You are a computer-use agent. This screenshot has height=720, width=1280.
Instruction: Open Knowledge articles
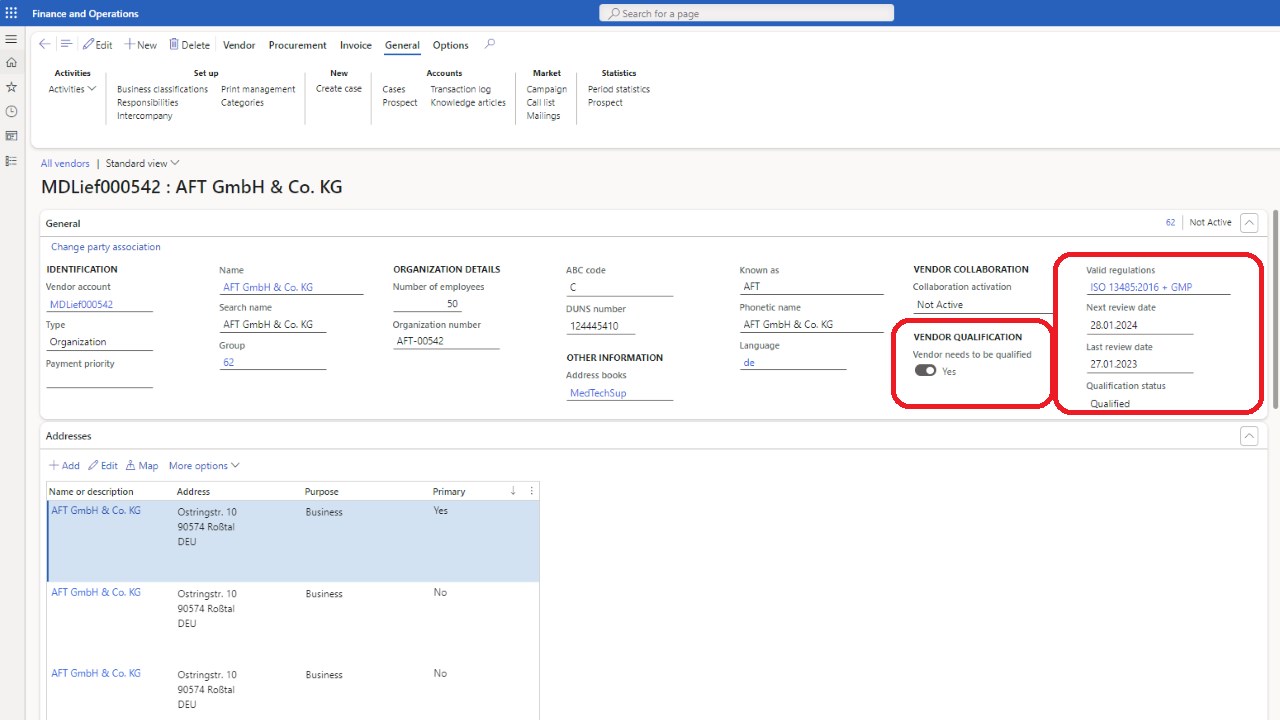[468, 102]
